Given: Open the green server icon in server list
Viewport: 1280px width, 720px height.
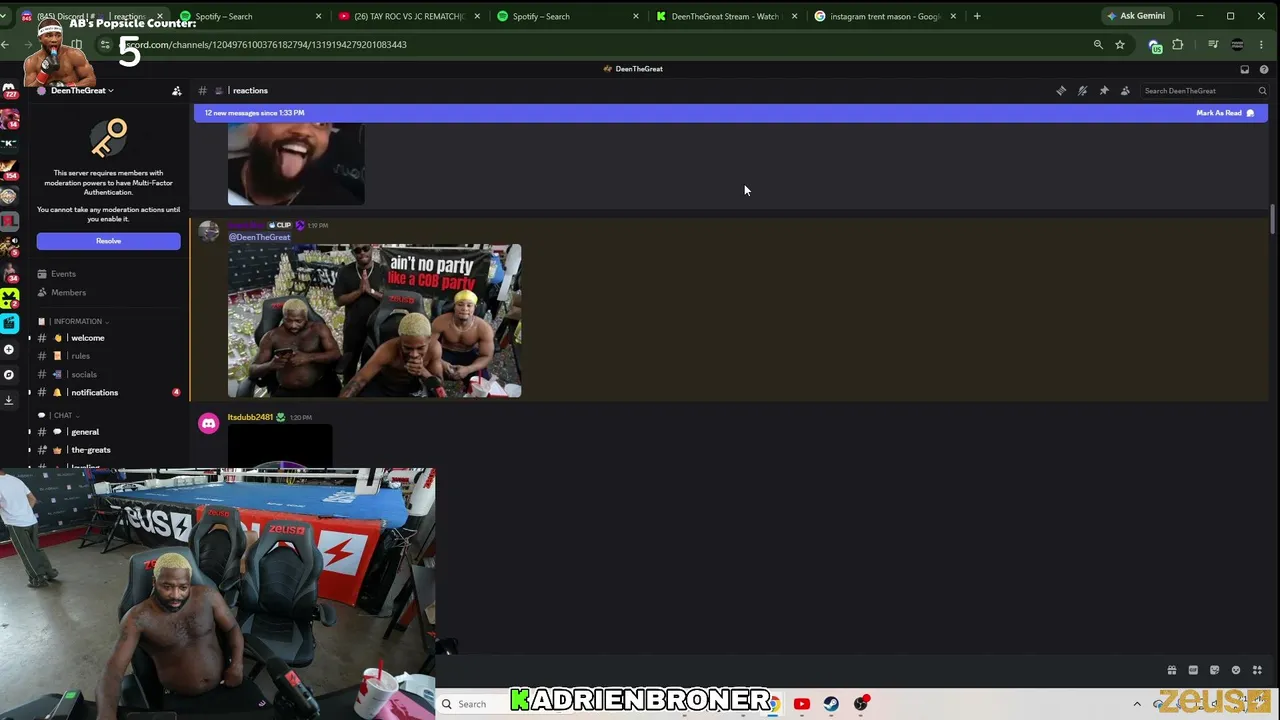Looking at the screenshot, I should tap(9, 298).
